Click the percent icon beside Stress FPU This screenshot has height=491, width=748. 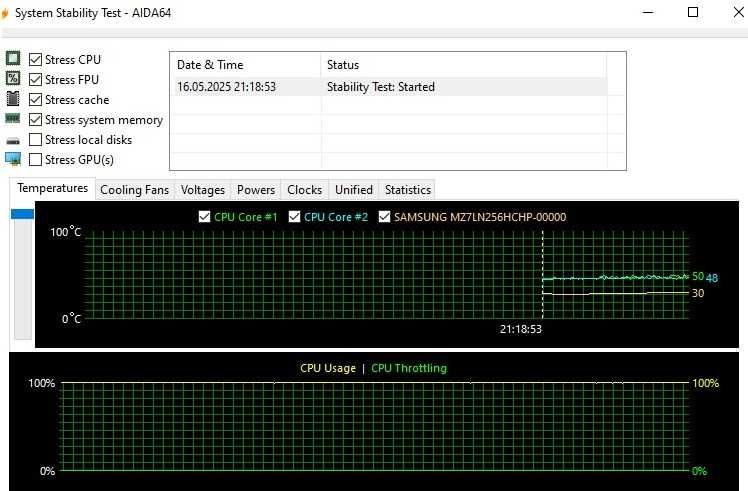click(x=13, y=78)
